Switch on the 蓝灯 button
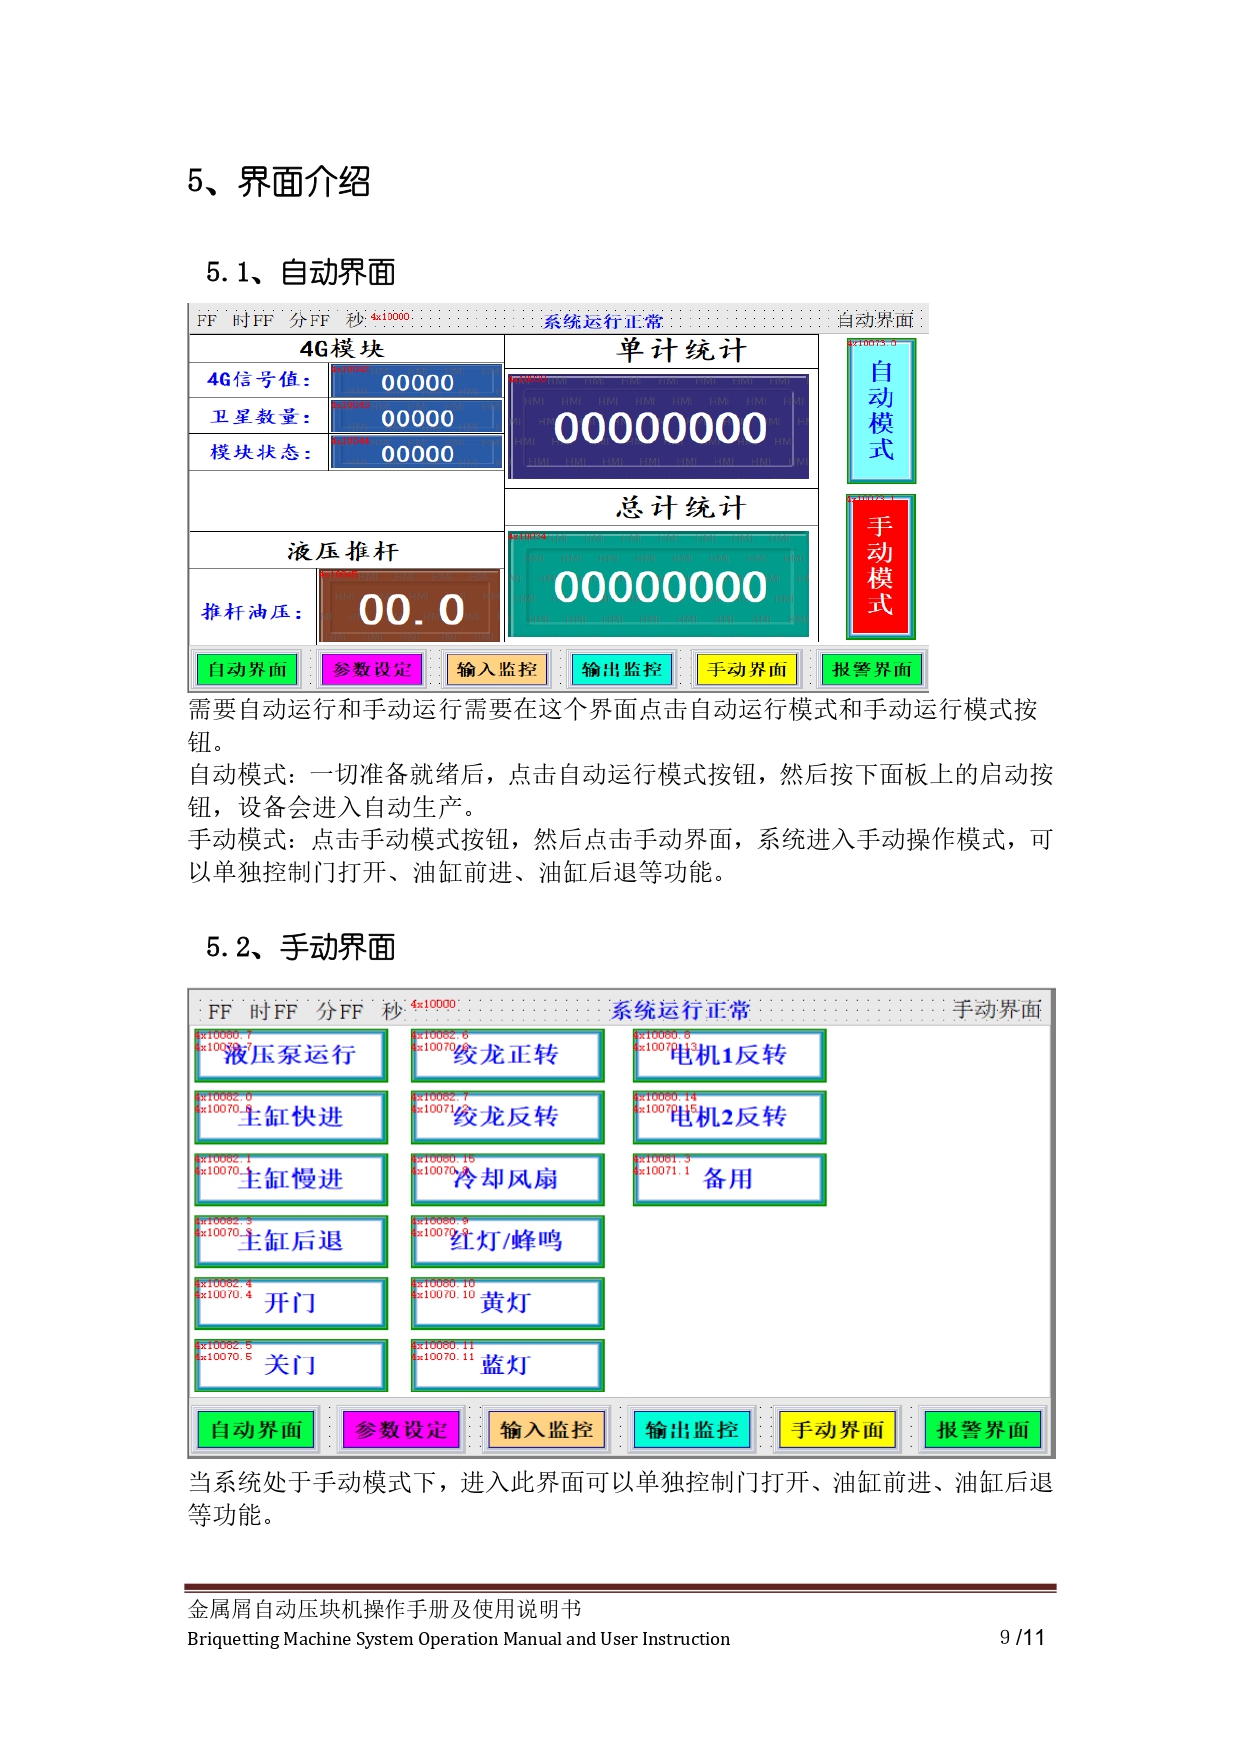Image resolution: width=1241 pixels, height=1755 pixels. 507,1366
